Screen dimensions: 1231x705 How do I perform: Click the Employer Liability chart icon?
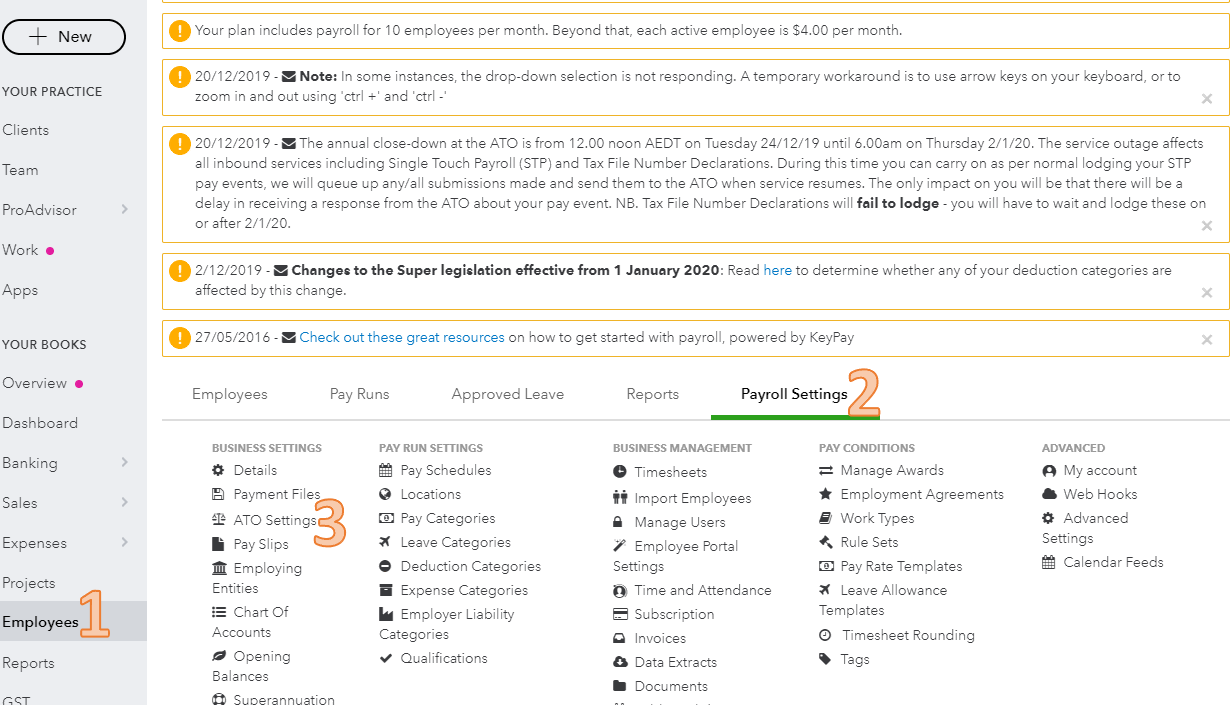[x=386, y=614]
